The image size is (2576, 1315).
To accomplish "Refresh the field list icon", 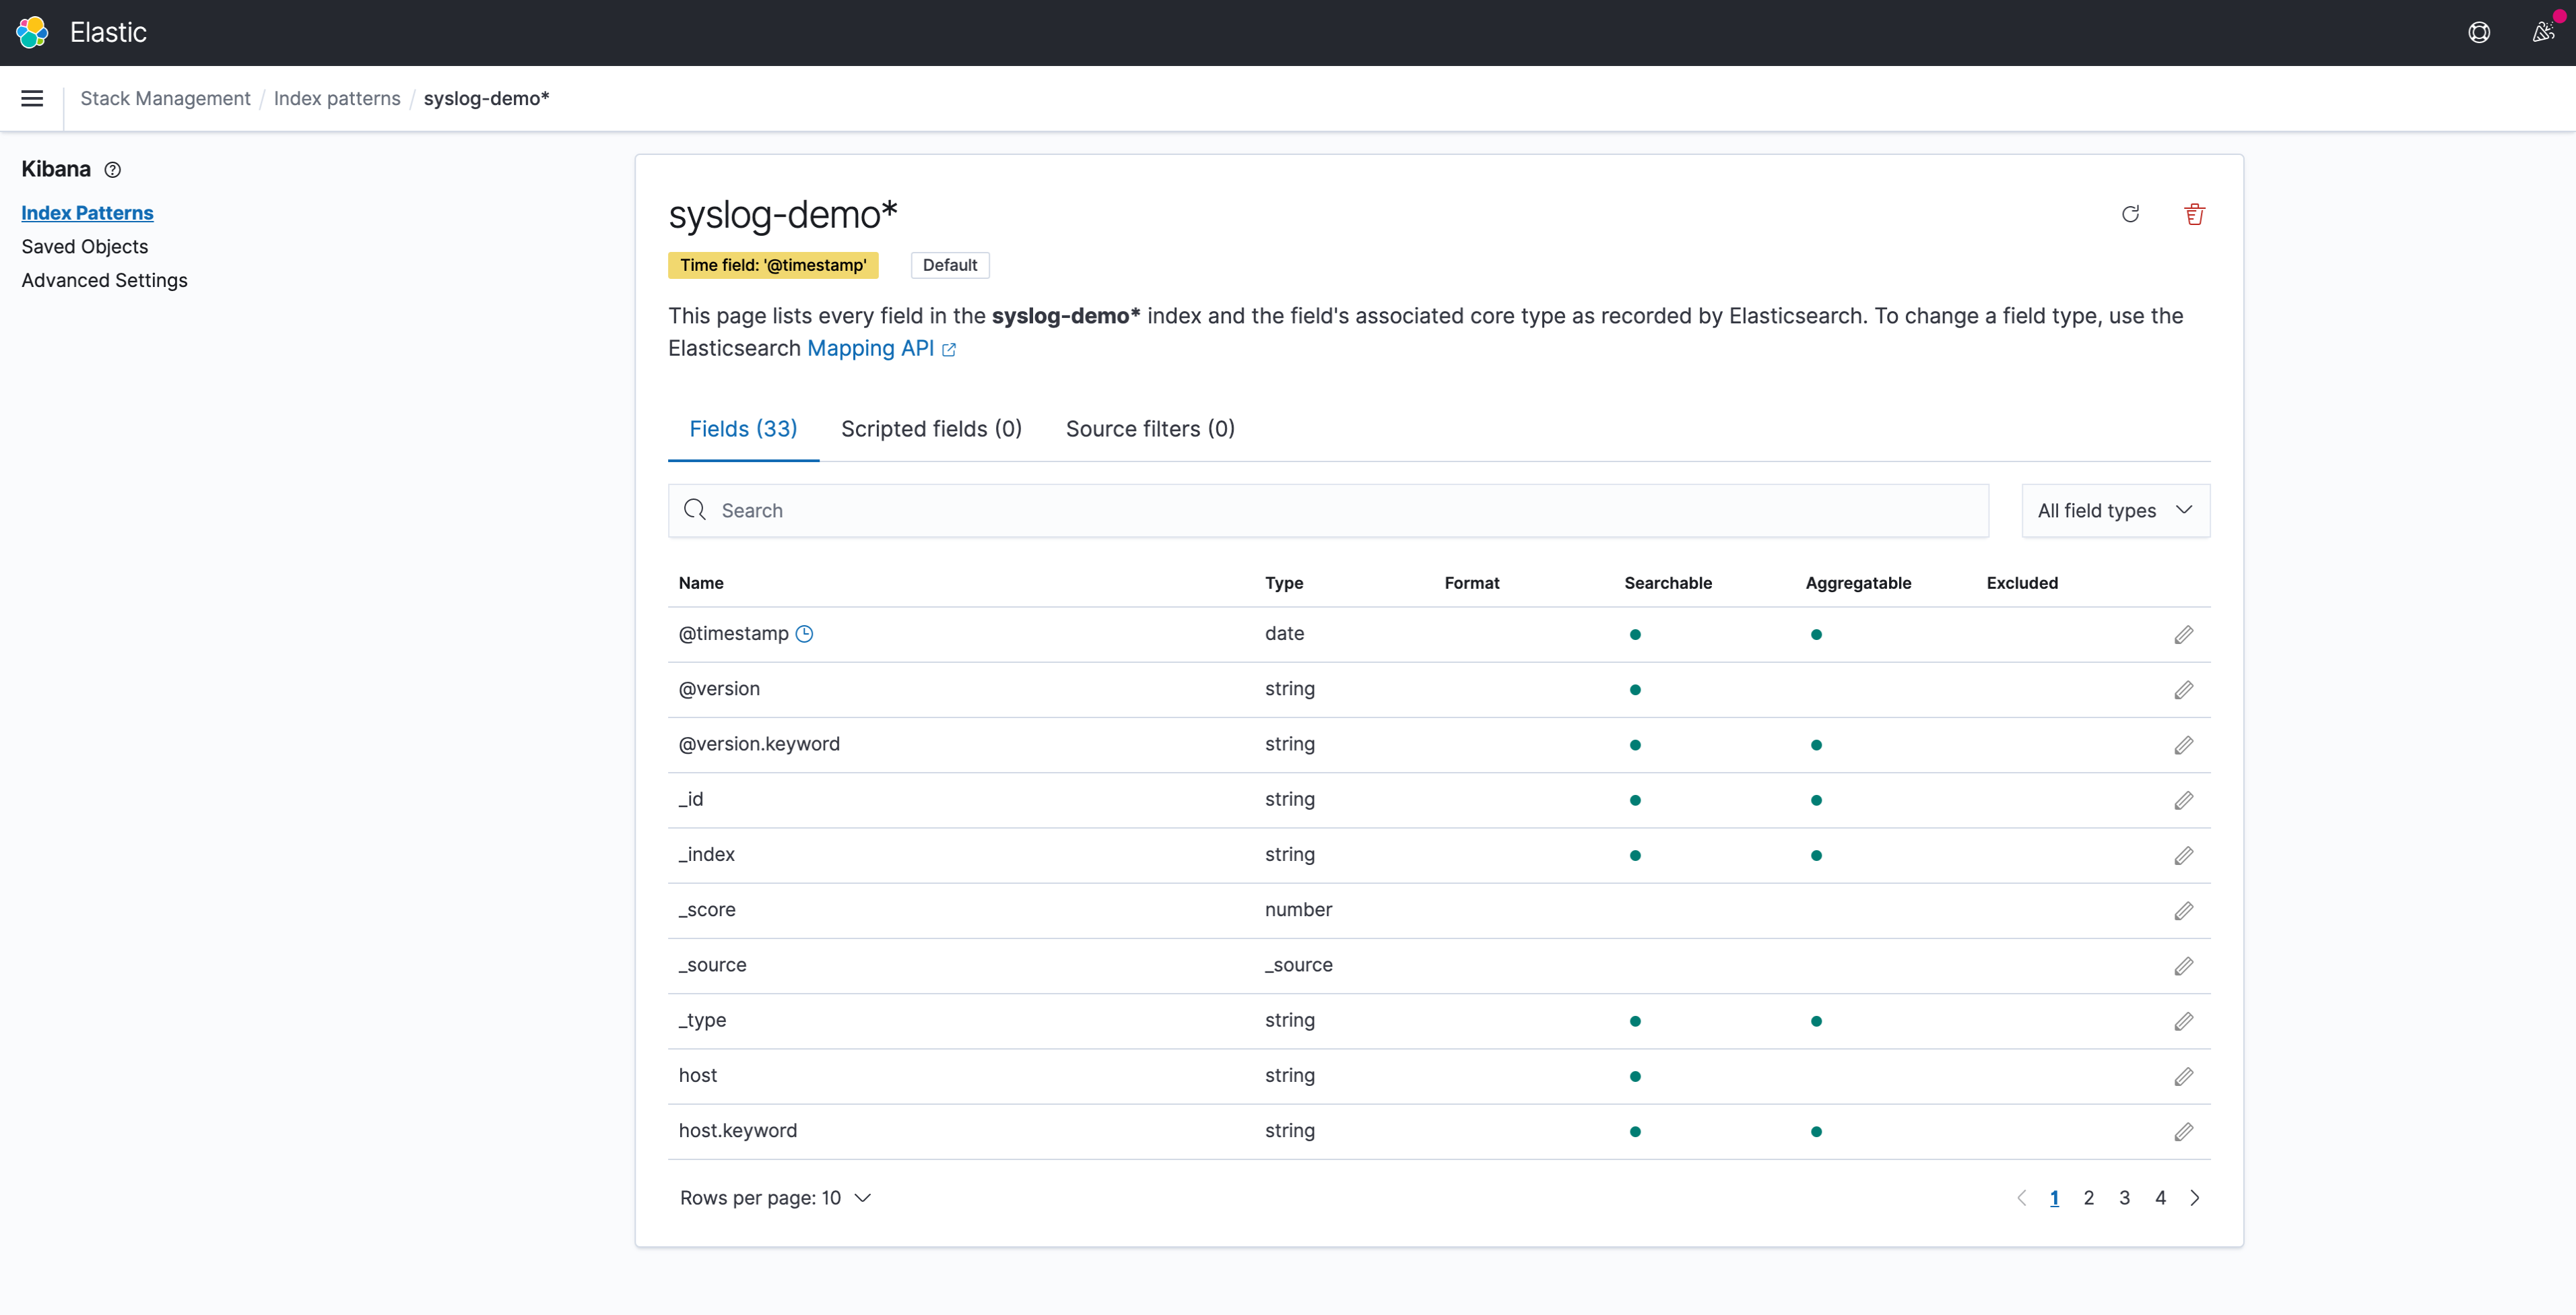I will [x=2130, y=214].
